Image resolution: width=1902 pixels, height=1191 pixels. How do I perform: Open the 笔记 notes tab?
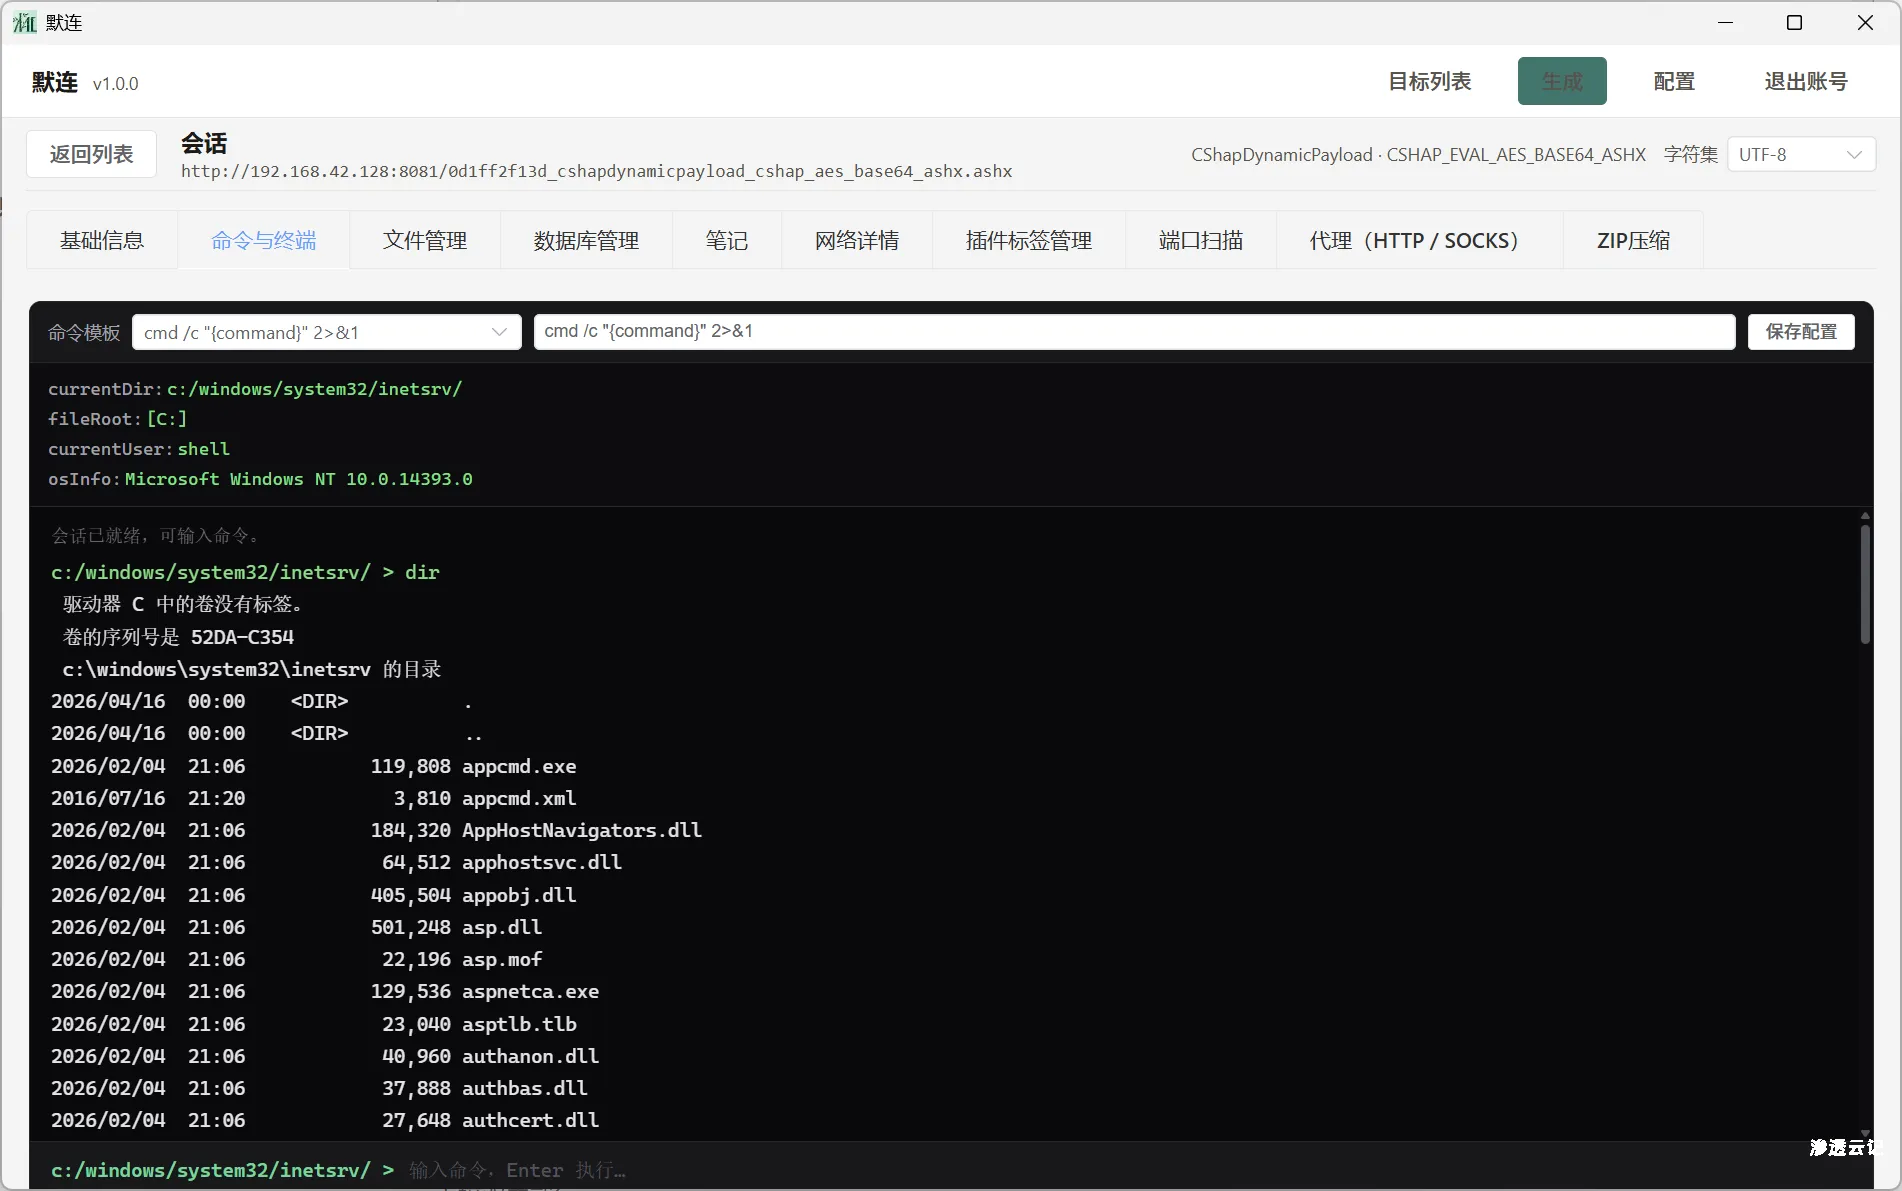pyautogui.click(x=726, y=240)
